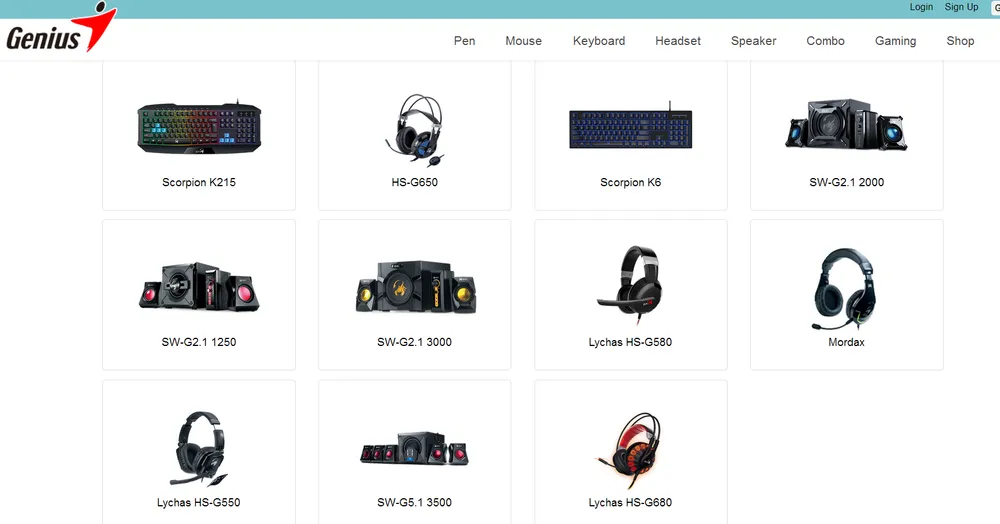Click the Lychas HS-G580 product name
The width and height of the screenshot is (1000, 524).
(x=630, y=342)
